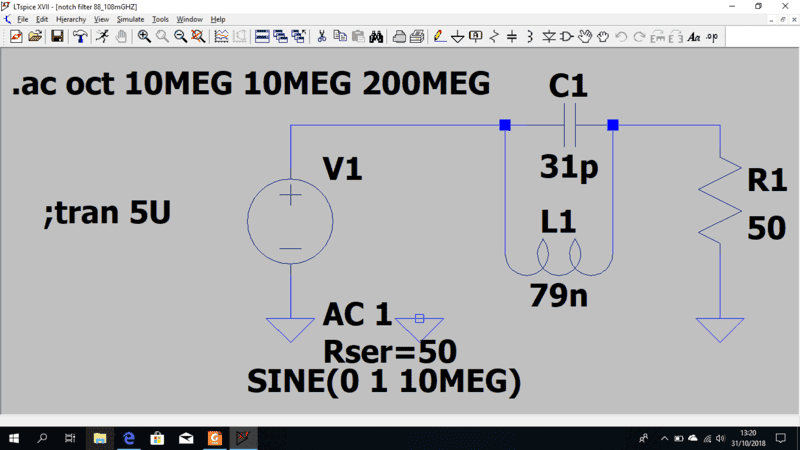The height and width of the screenshot is (450, 800).
Task: Open the Control Panel hammer icon
Action: click(79, 37)
